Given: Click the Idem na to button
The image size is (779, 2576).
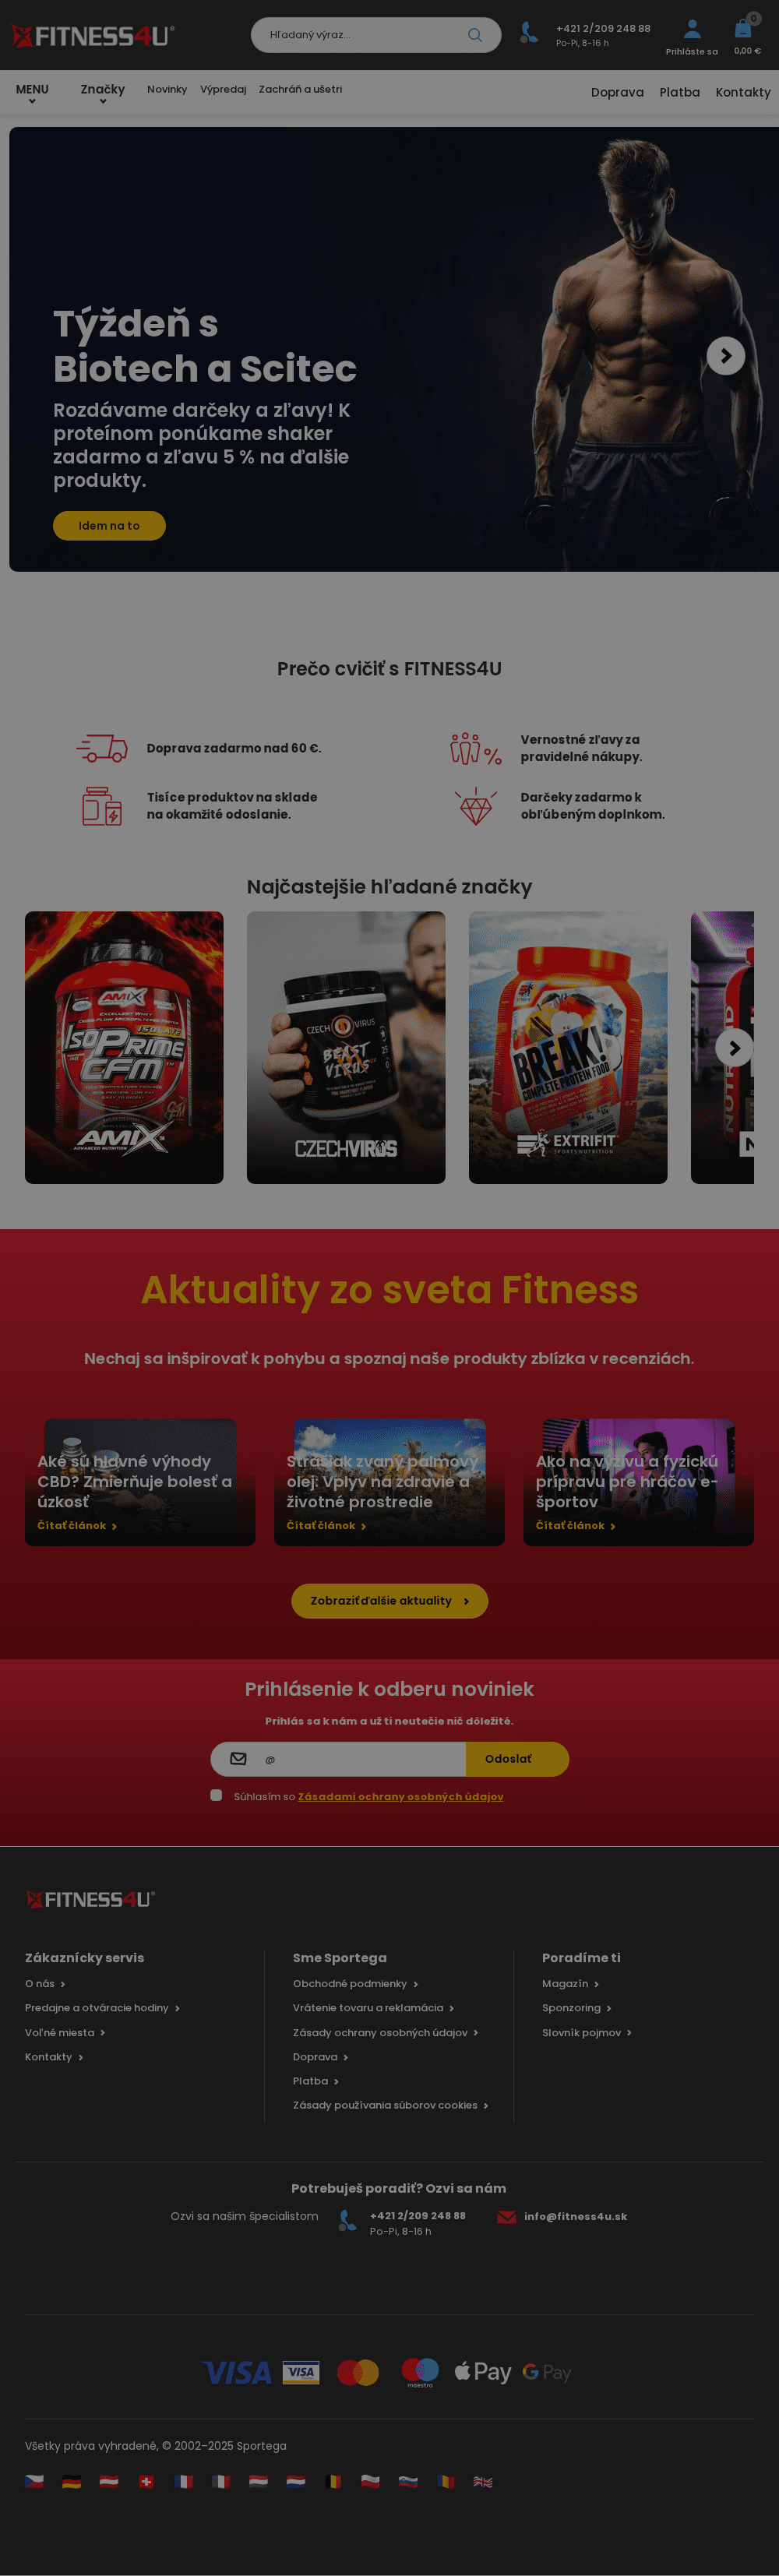Looking at the screenshot, I should [x=109, y=525].
